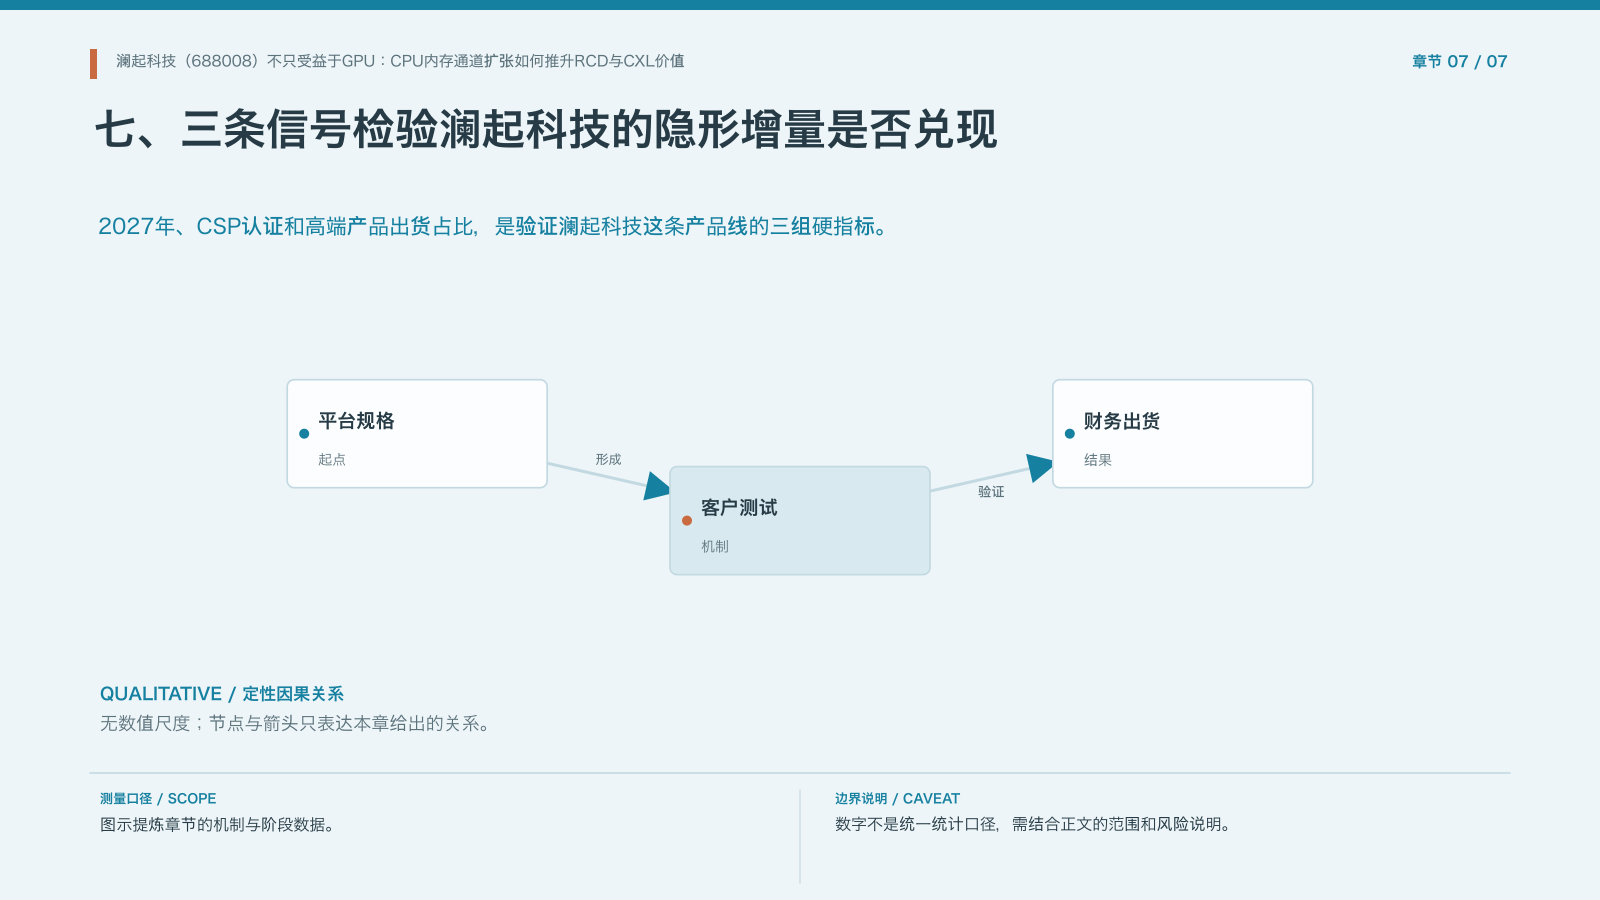This screenshot has width=1600, height=900.
Task: Click the 平台规格 node card
Action: pos(417,434)
